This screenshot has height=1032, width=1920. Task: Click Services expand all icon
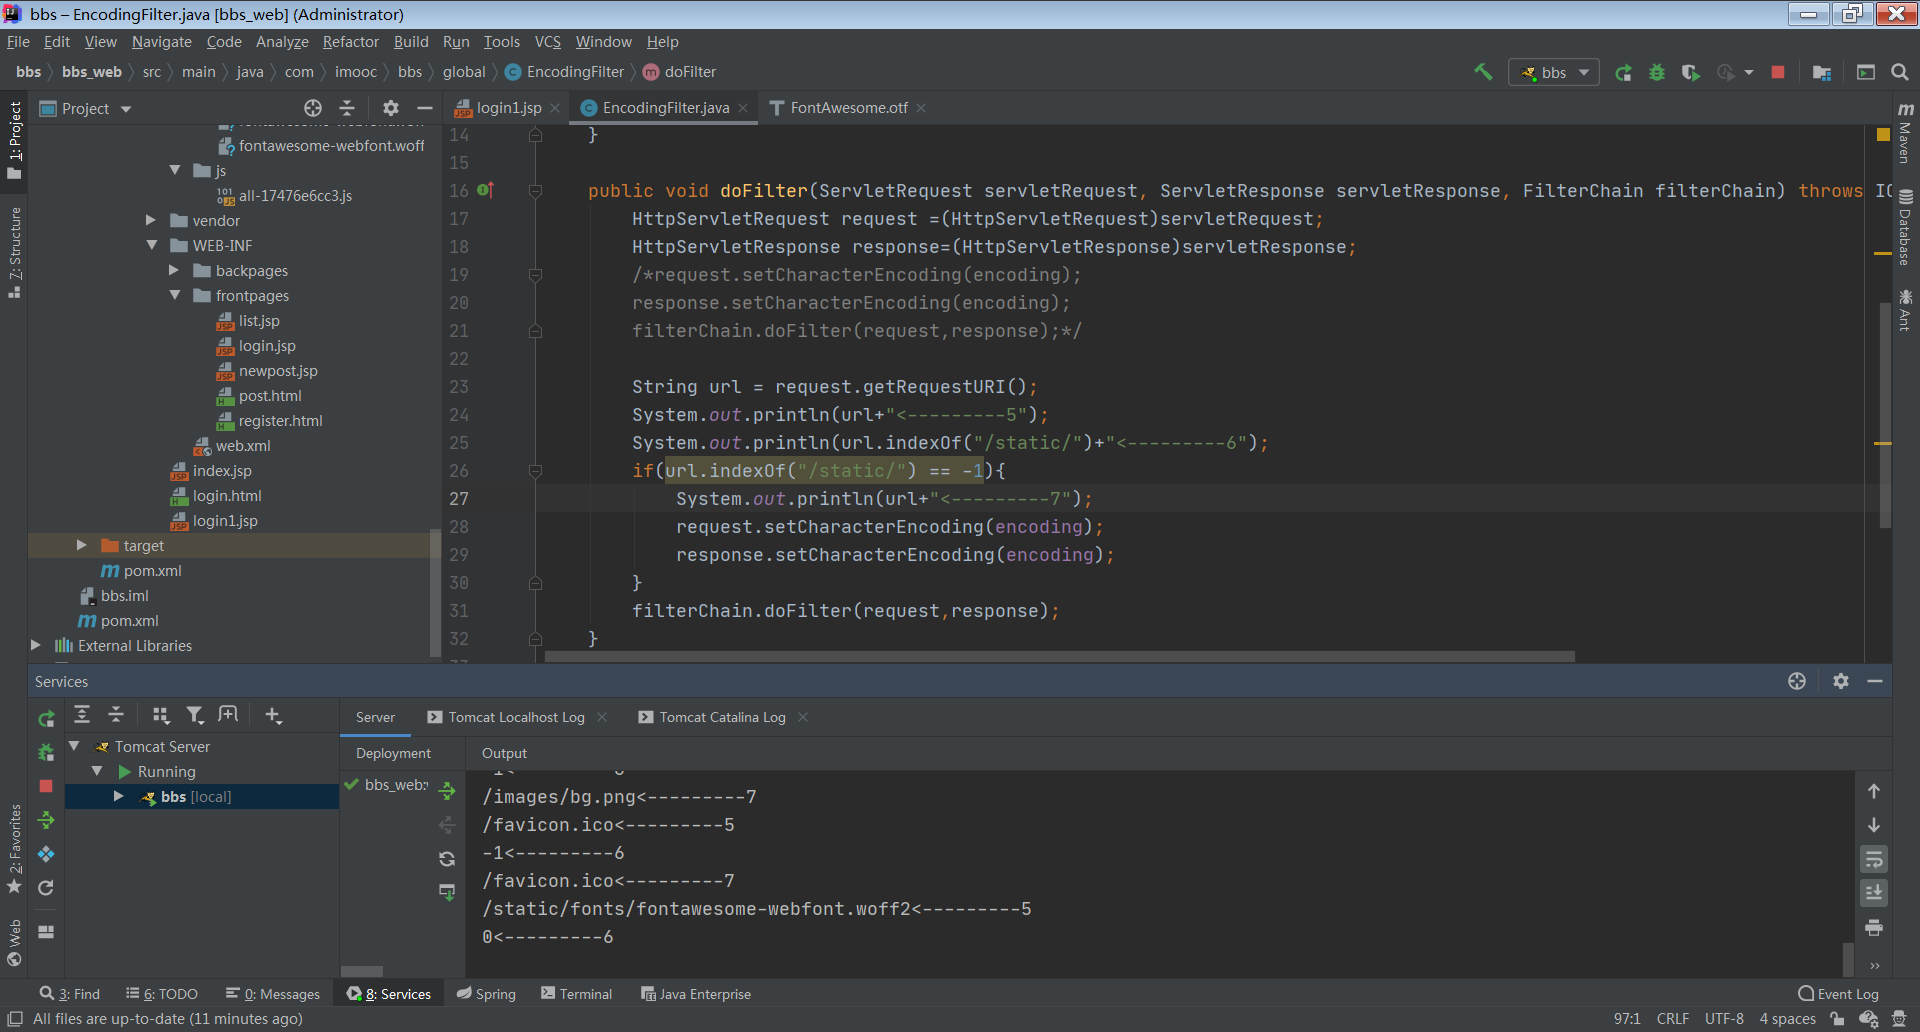pos(82,714)
